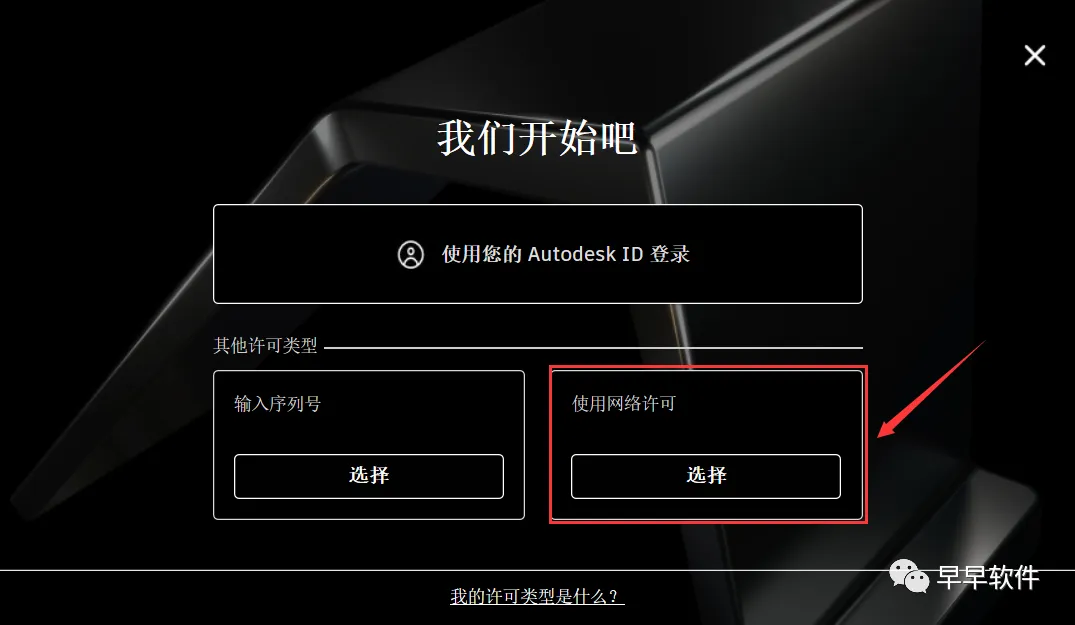Click the user profile icon beside Autodesk ID

click(411, 254)
